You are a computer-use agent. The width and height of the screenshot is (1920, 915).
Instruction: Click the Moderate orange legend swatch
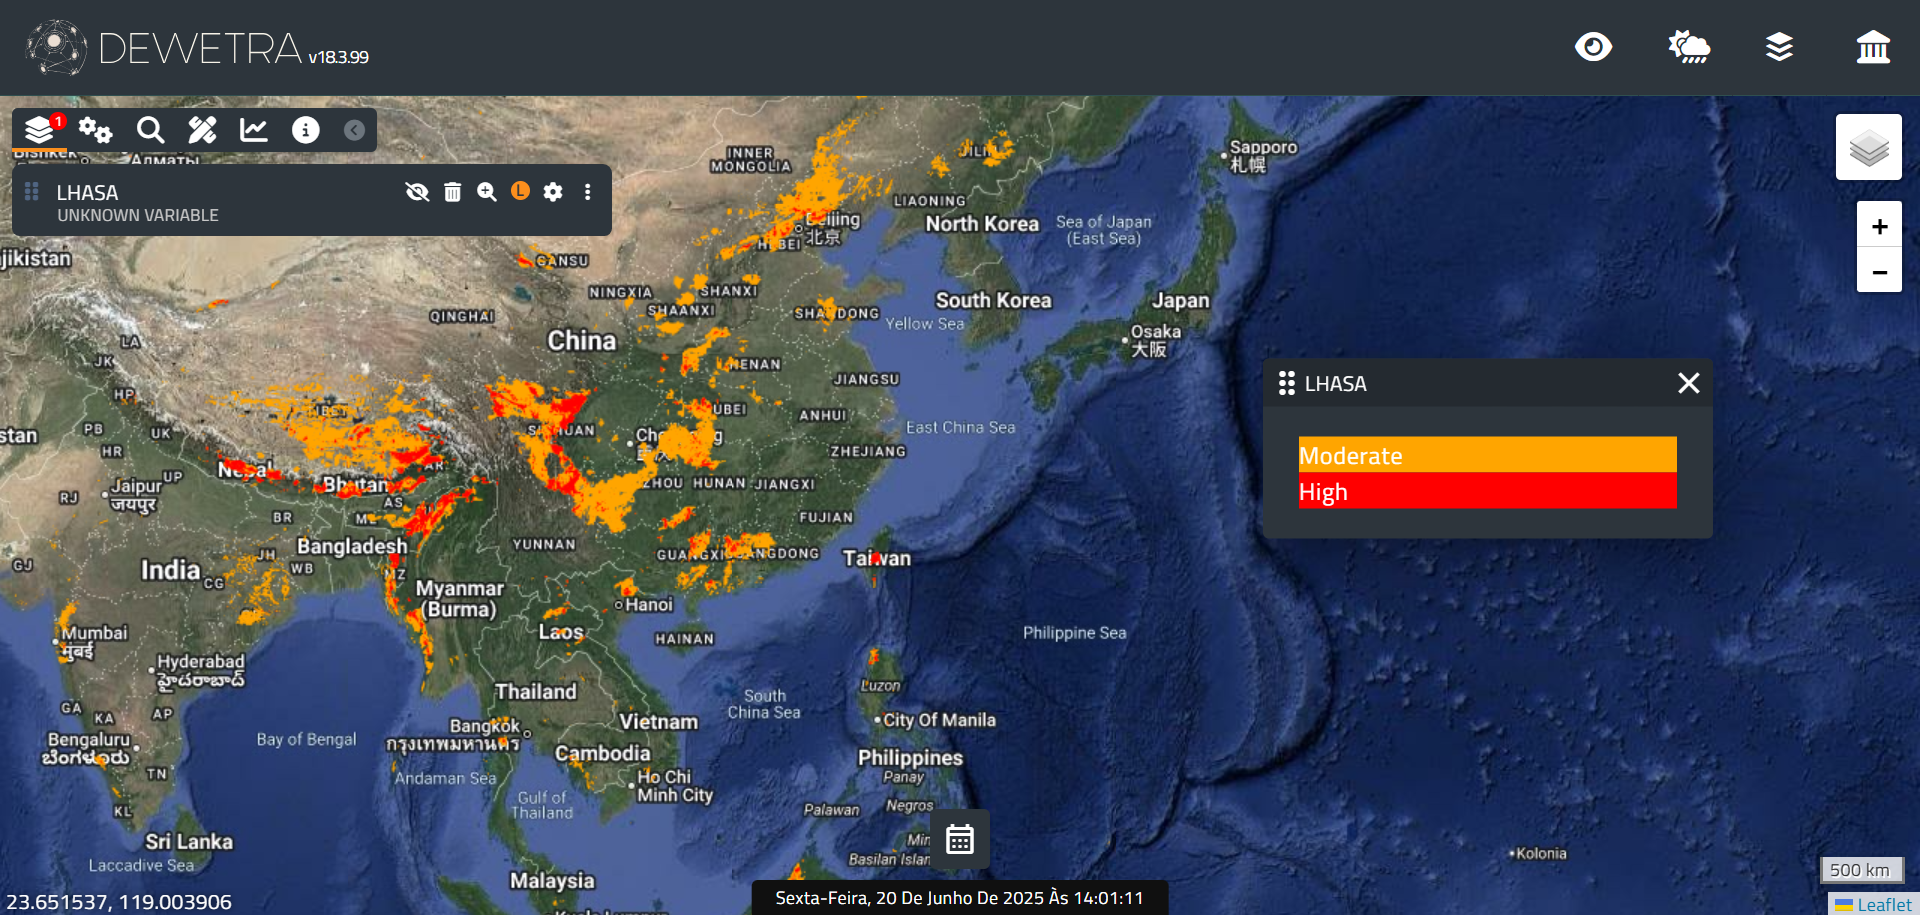(1488, 455)
